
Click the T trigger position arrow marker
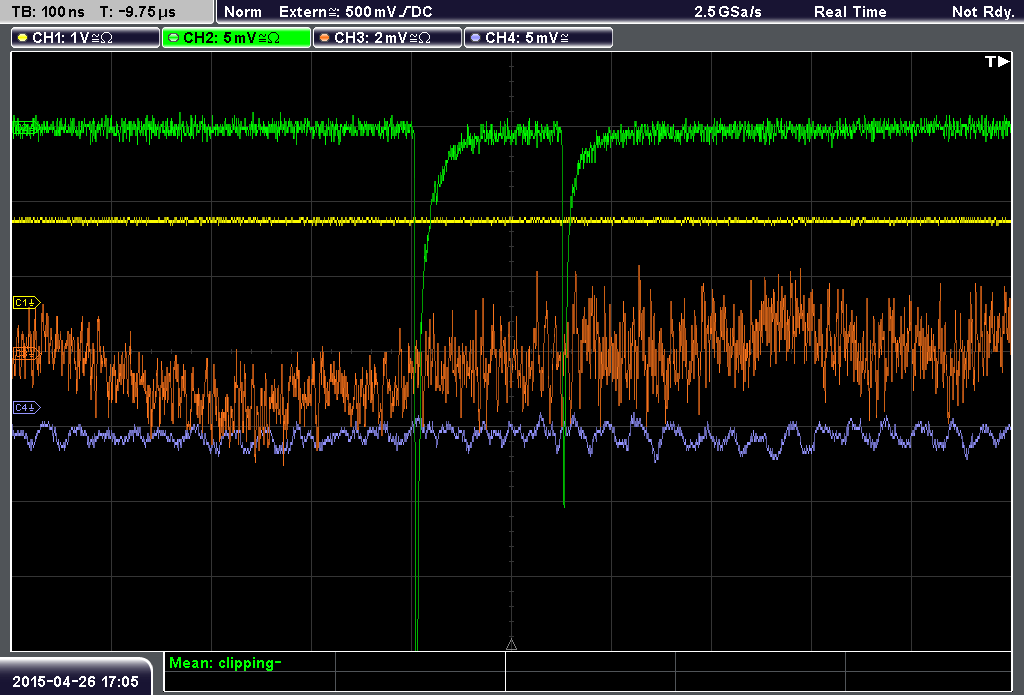[997, 61]
